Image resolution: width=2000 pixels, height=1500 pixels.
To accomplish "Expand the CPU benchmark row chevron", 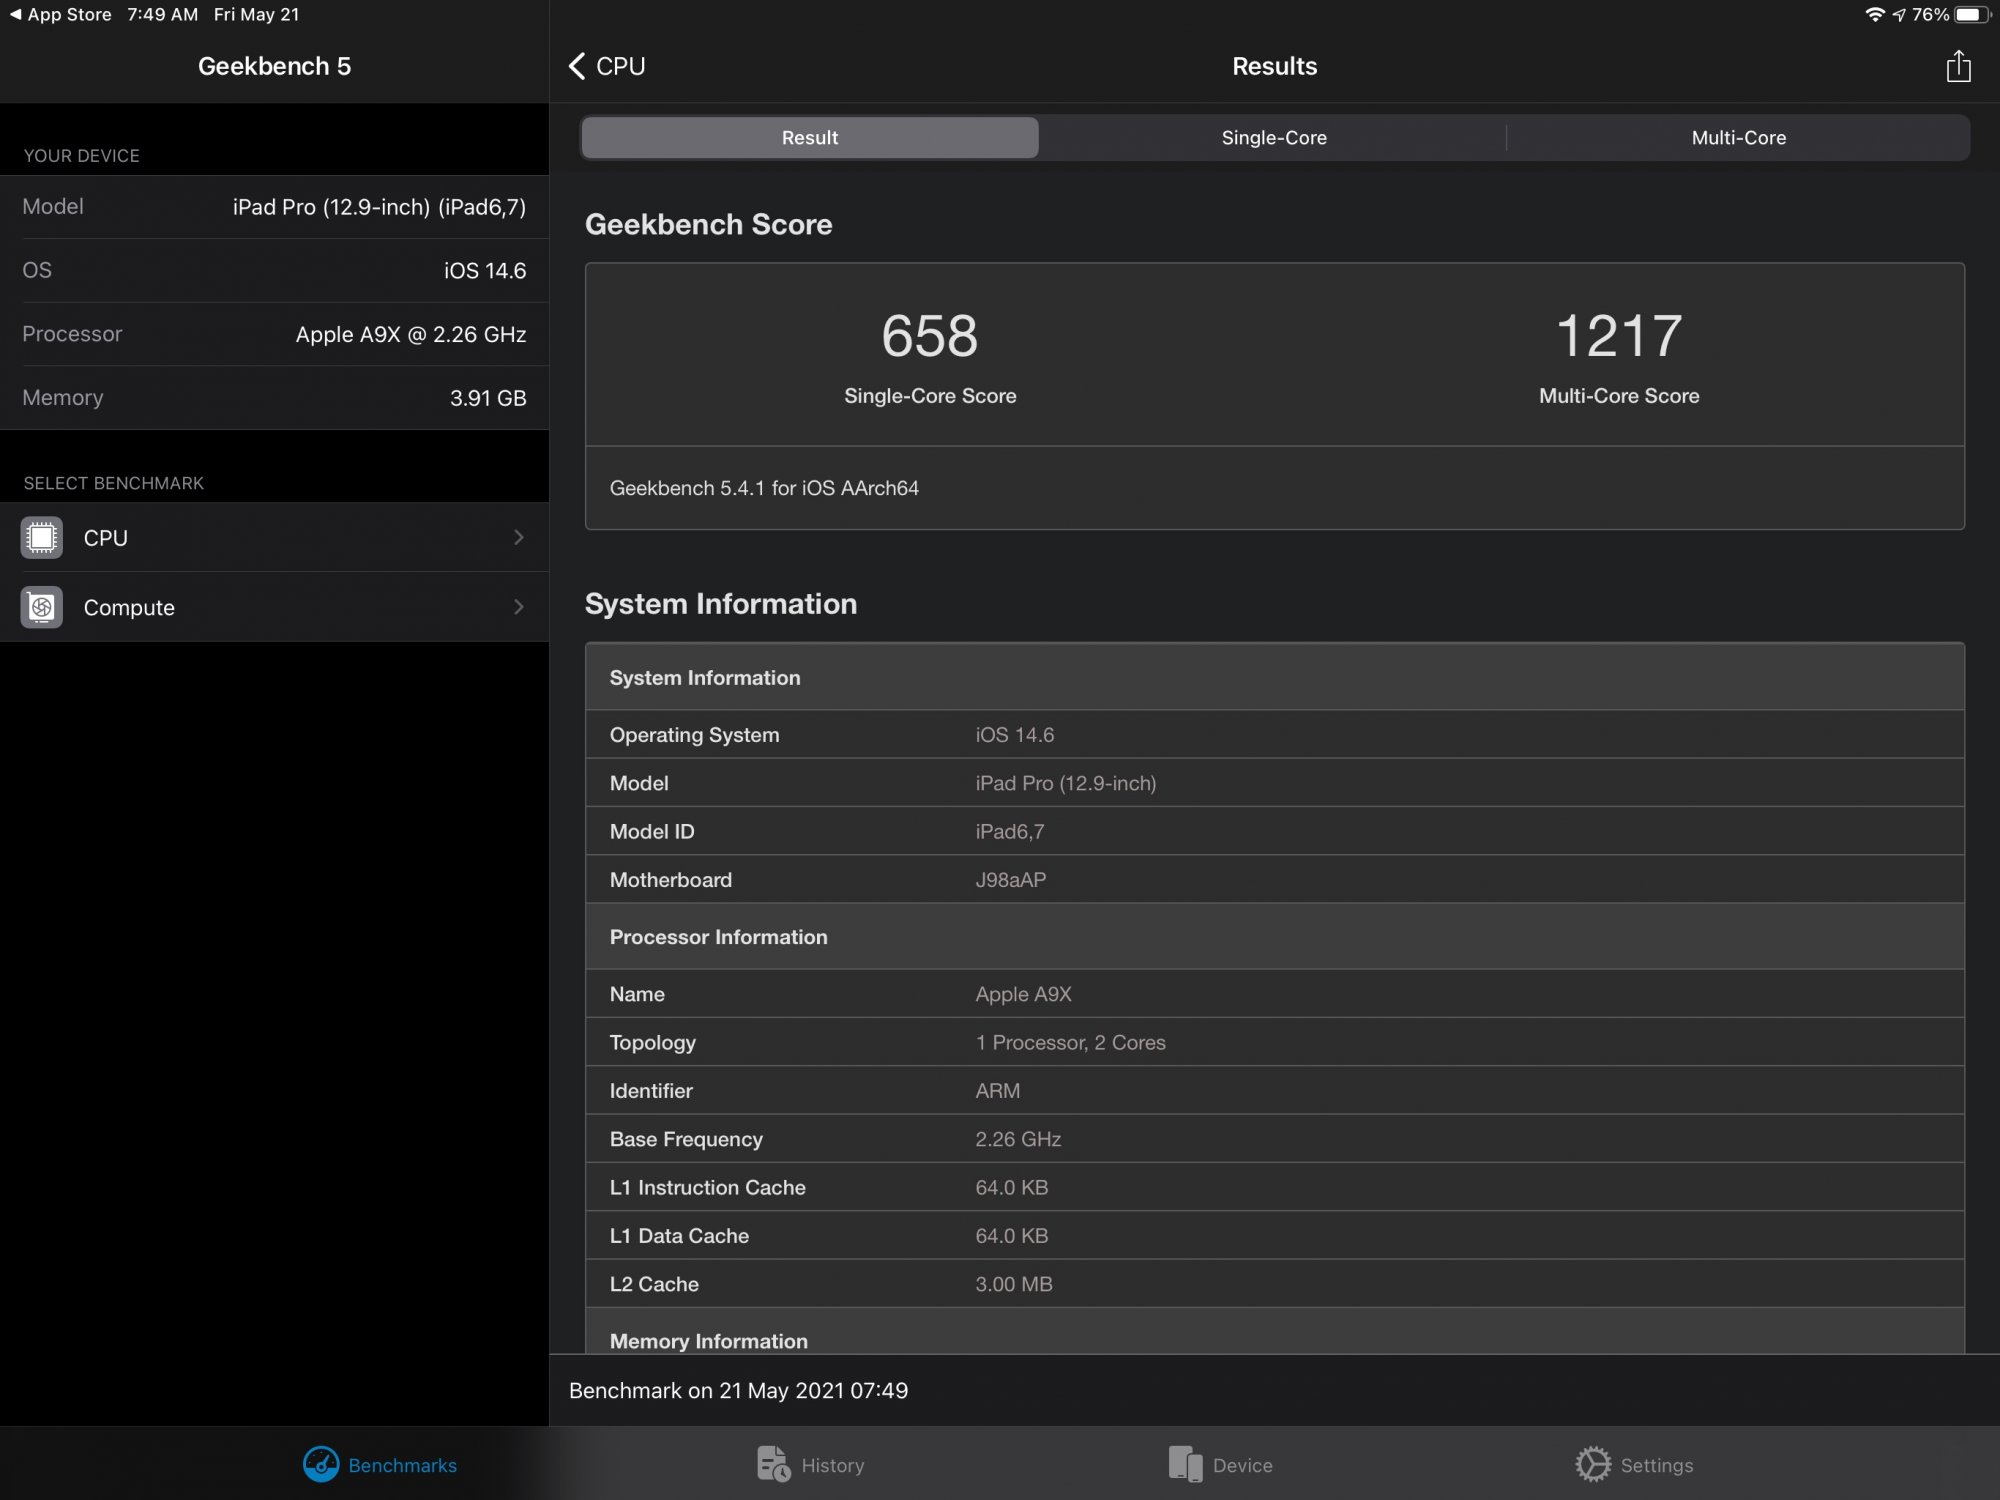I will tap(518, 538).
